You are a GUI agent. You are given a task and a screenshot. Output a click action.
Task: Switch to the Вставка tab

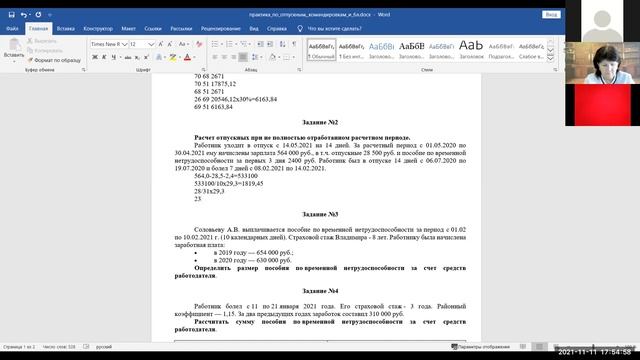click(65, 29)
